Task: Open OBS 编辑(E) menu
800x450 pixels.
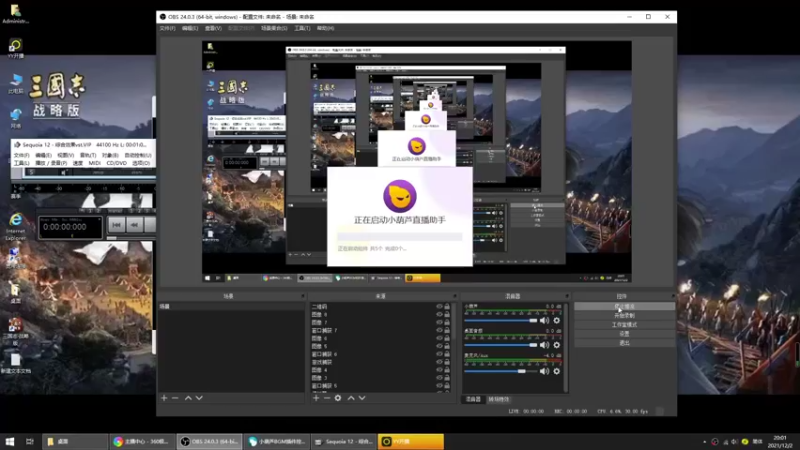Action: [x=190, y=29]
